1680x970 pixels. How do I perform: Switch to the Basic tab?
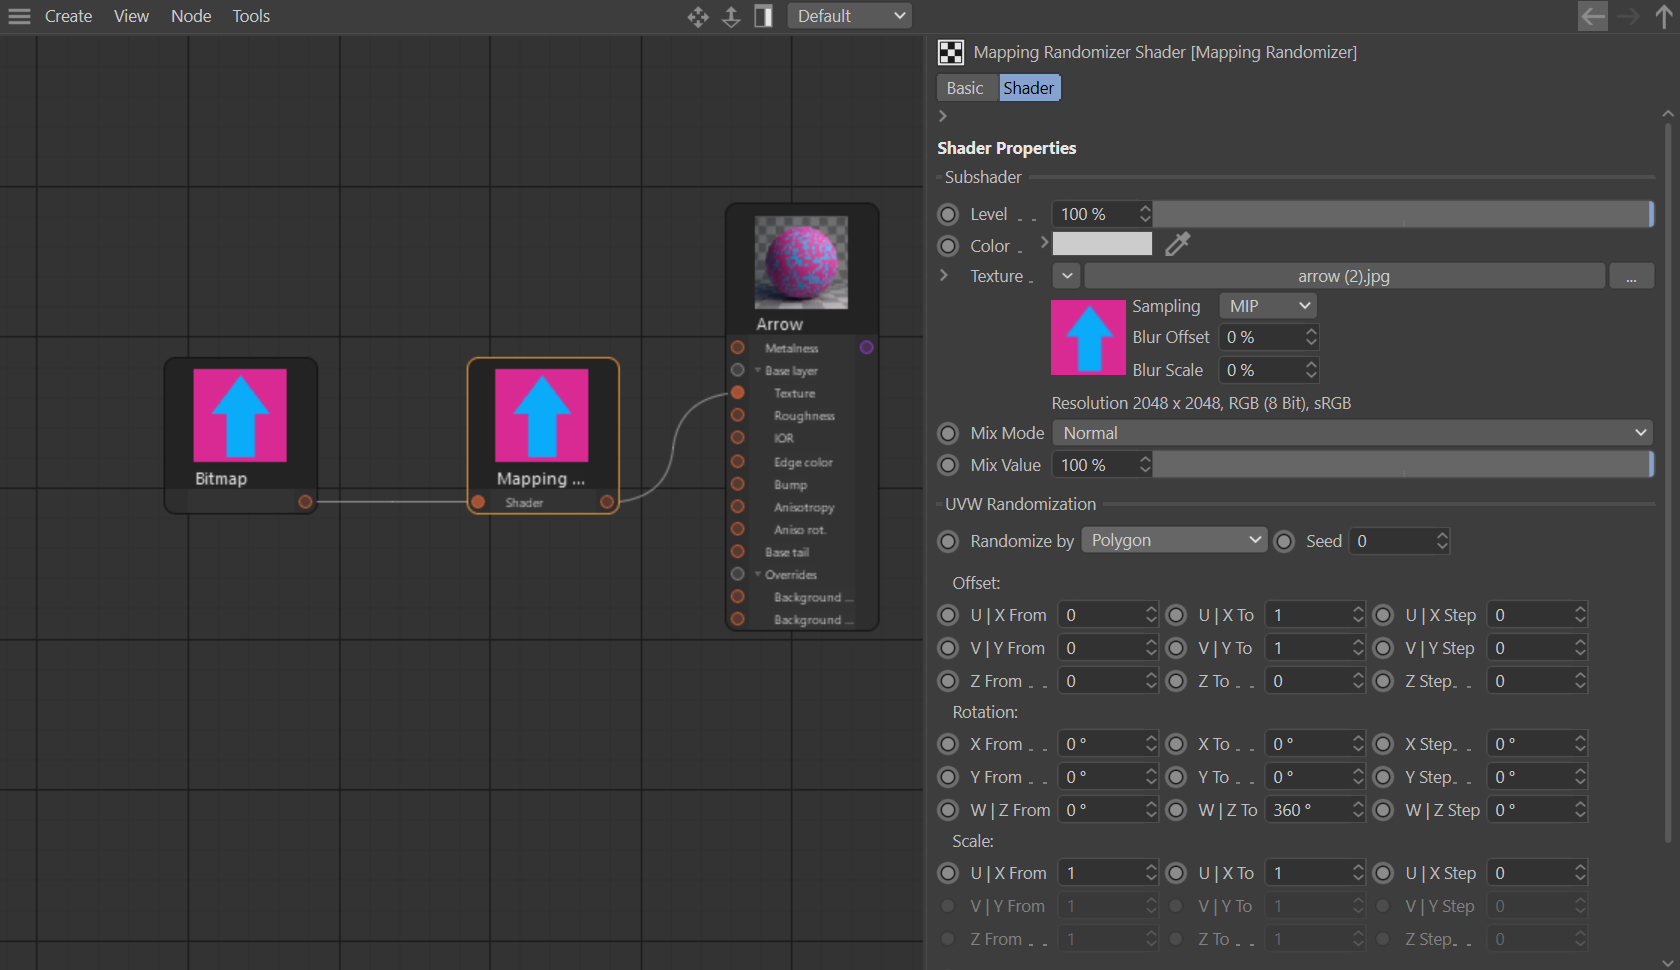pos(964,88)
